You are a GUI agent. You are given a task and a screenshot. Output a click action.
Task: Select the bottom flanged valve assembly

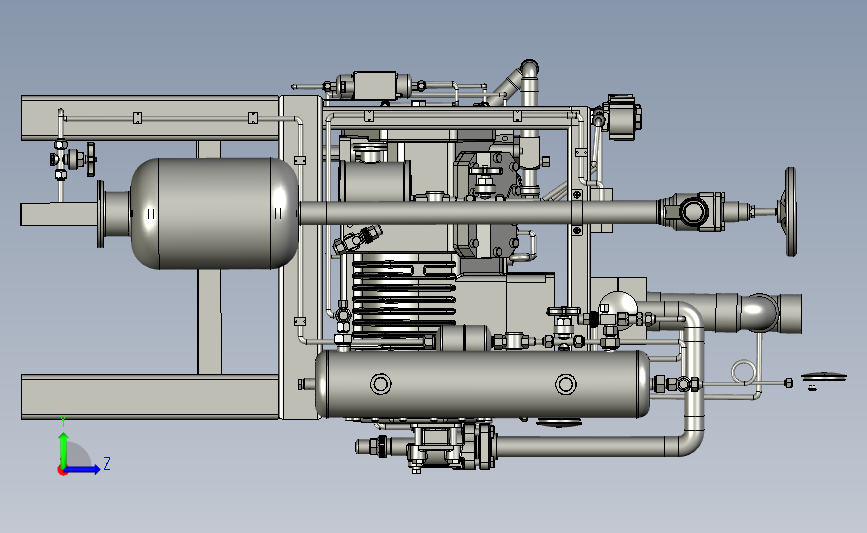451,446
